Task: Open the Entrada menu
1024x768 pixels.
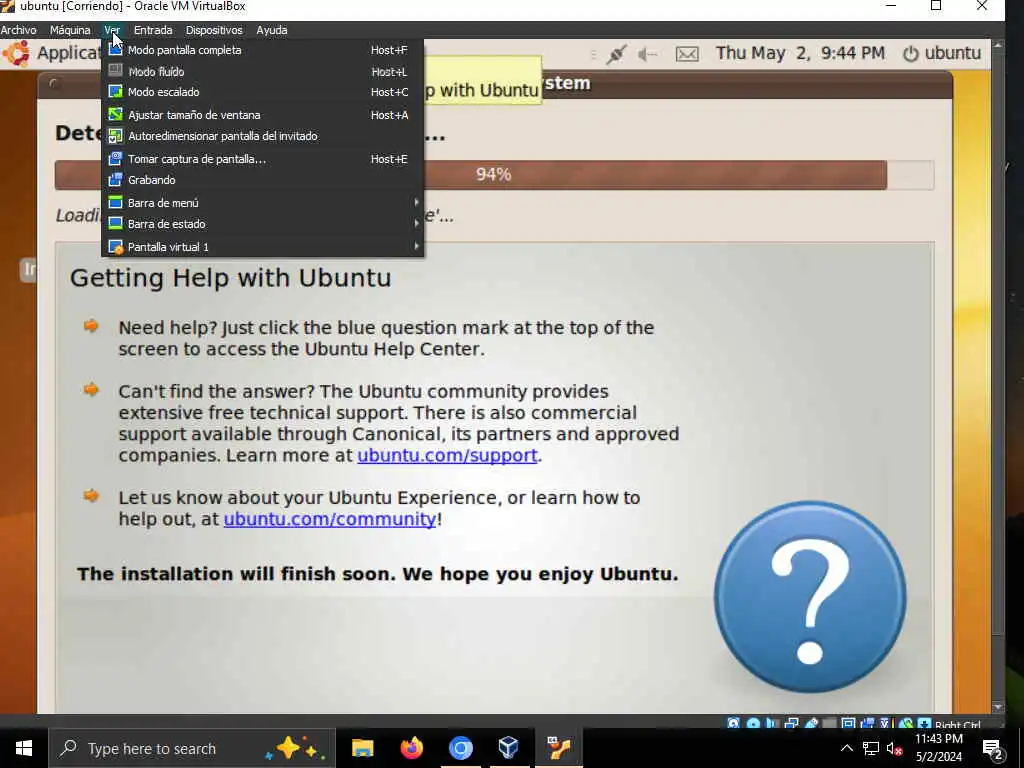Action: [x=153, y=30]
